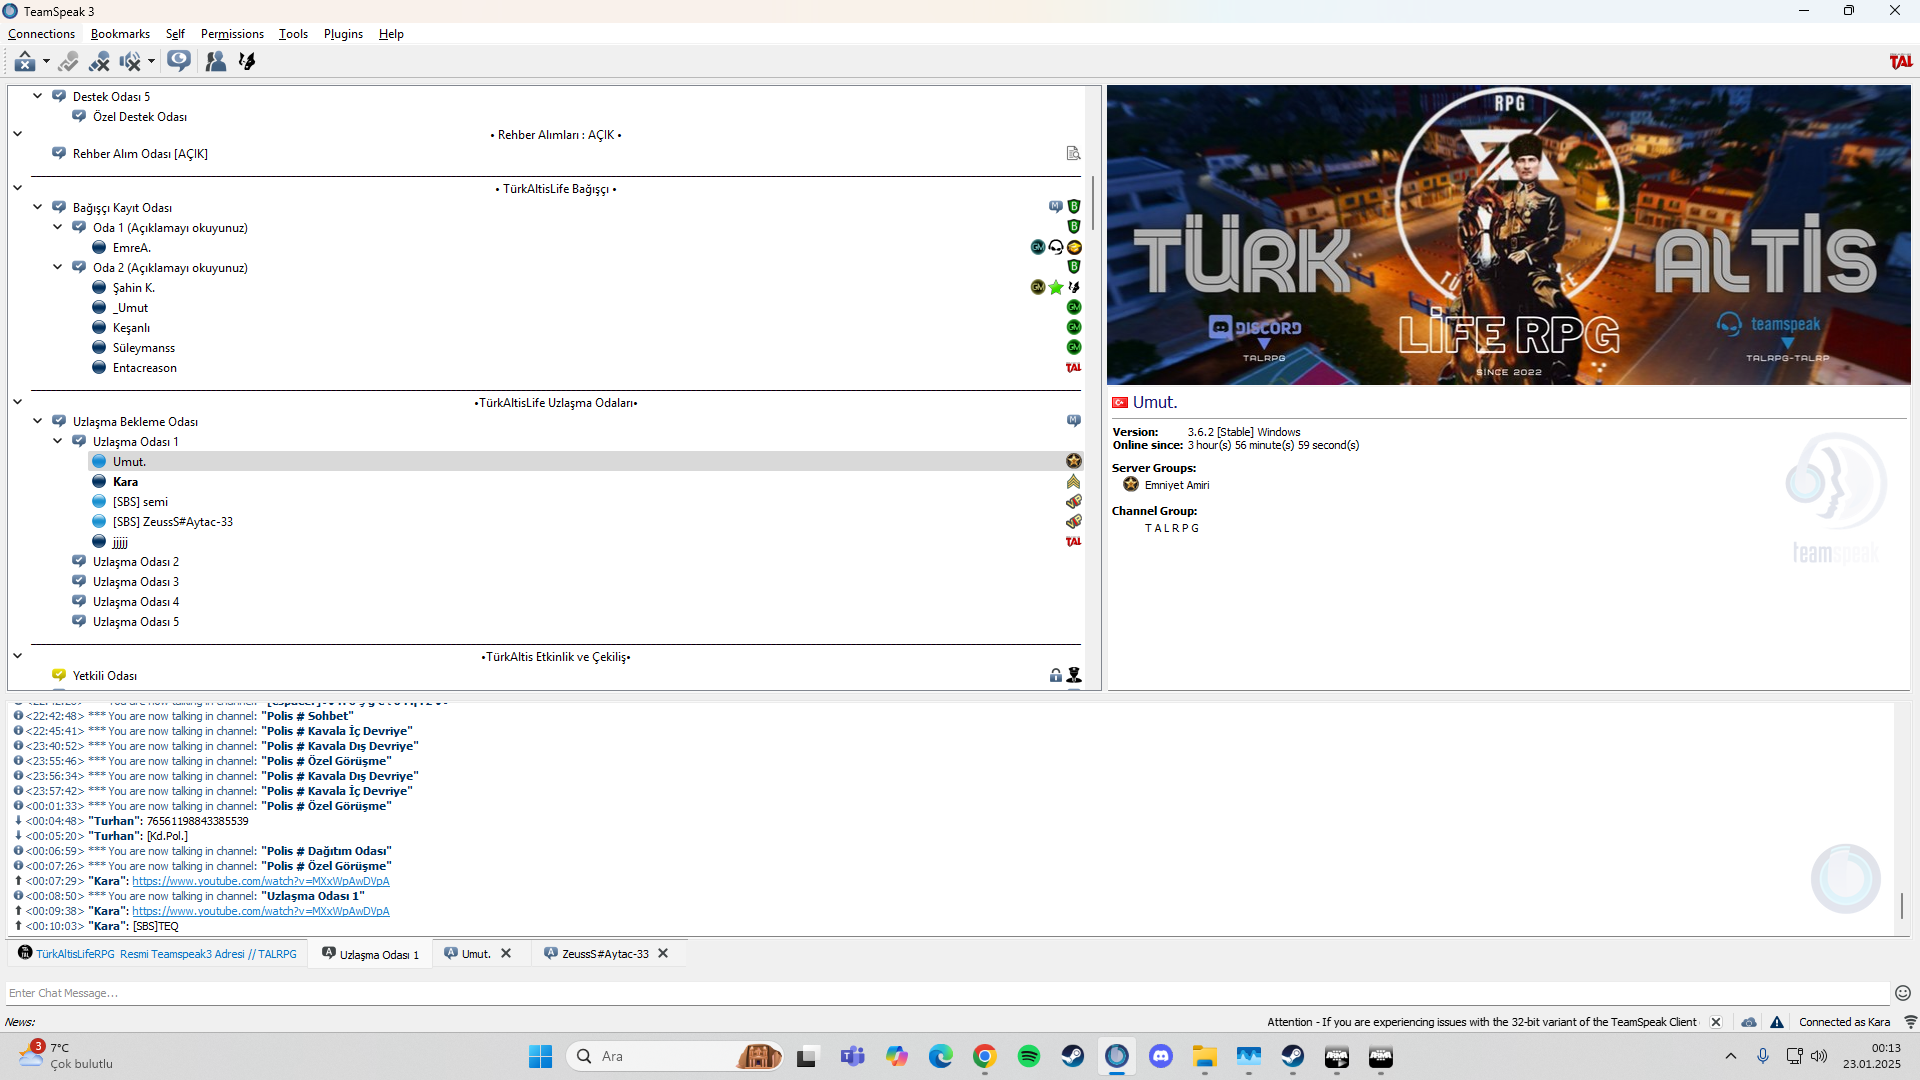Collapse Oda 1 (Açıklamayı okuyunuz) channel
The width and height of the screenshot is (1920, 1080).
click(57, 227)
